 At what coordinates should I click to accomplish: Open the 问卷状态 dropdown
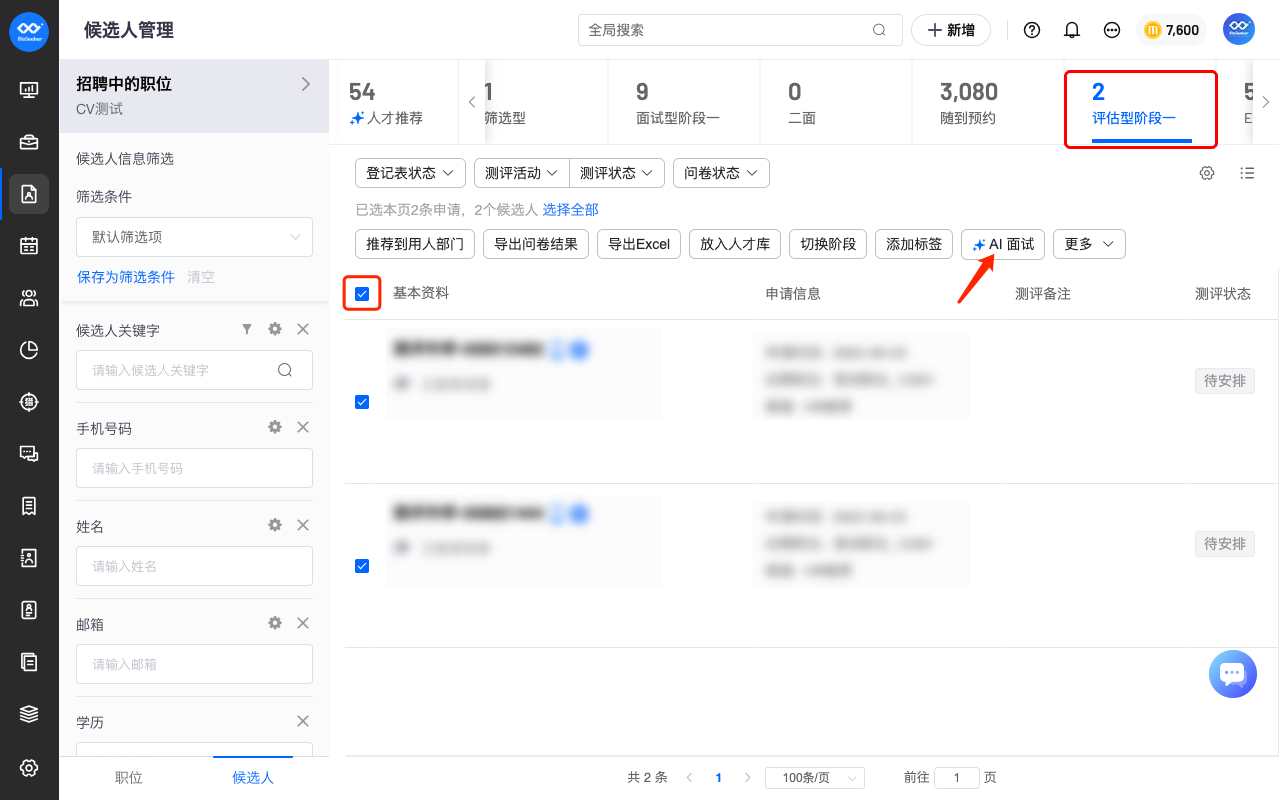(721, 173)
